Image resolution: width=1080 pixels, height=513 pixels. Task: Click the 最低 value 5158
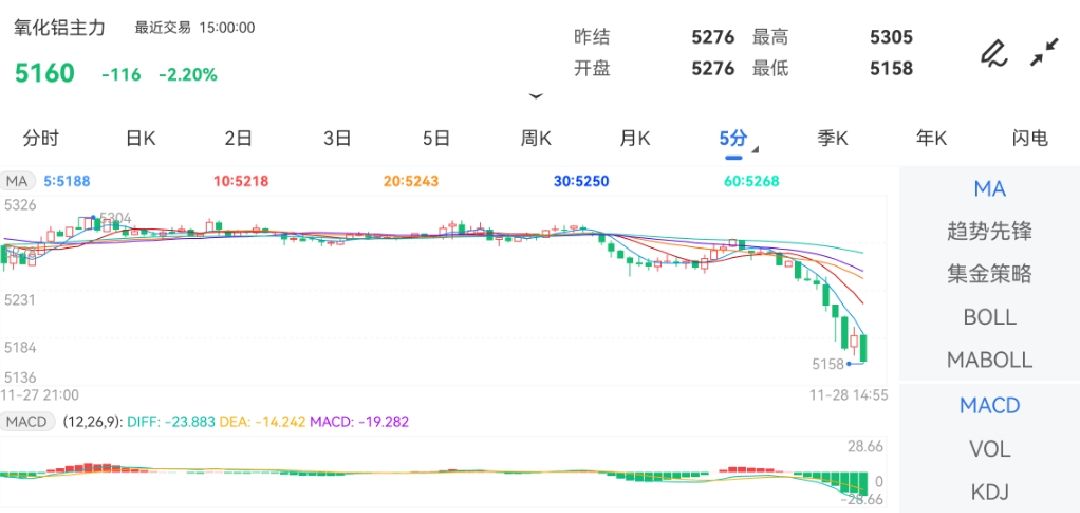point(891,68)
